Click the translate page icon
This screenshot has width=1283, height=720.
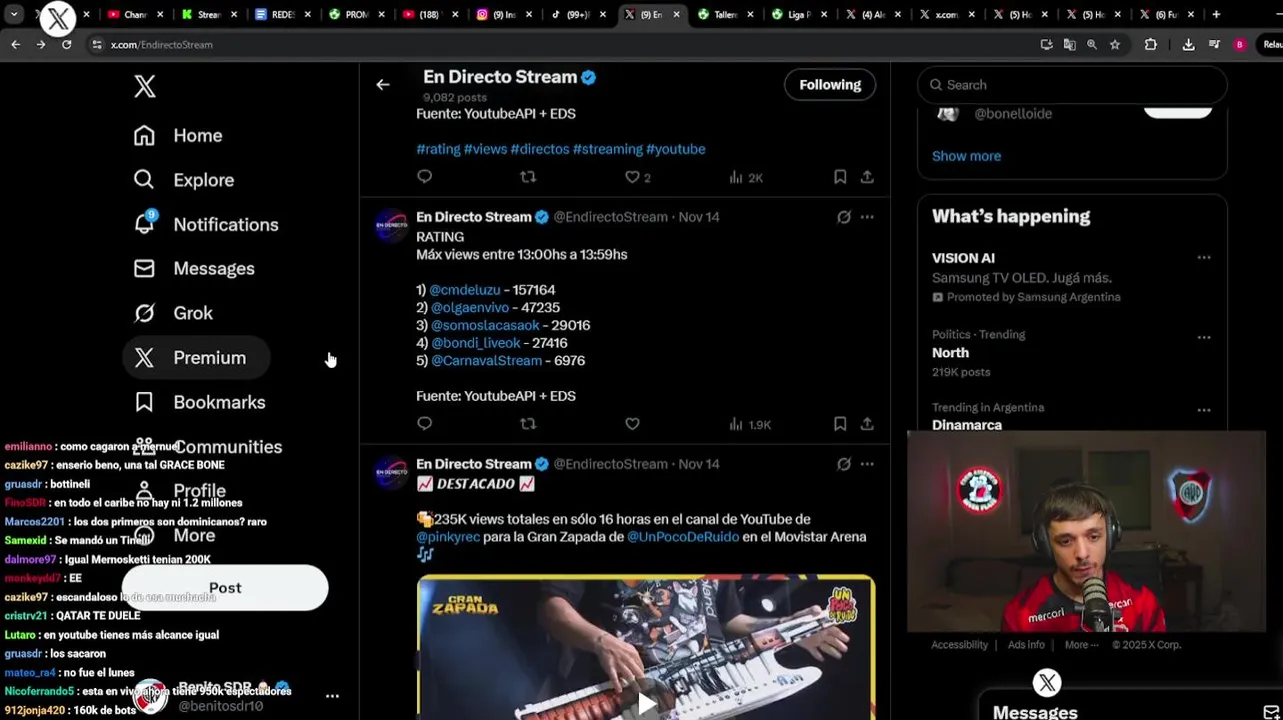click(1069, 45)
